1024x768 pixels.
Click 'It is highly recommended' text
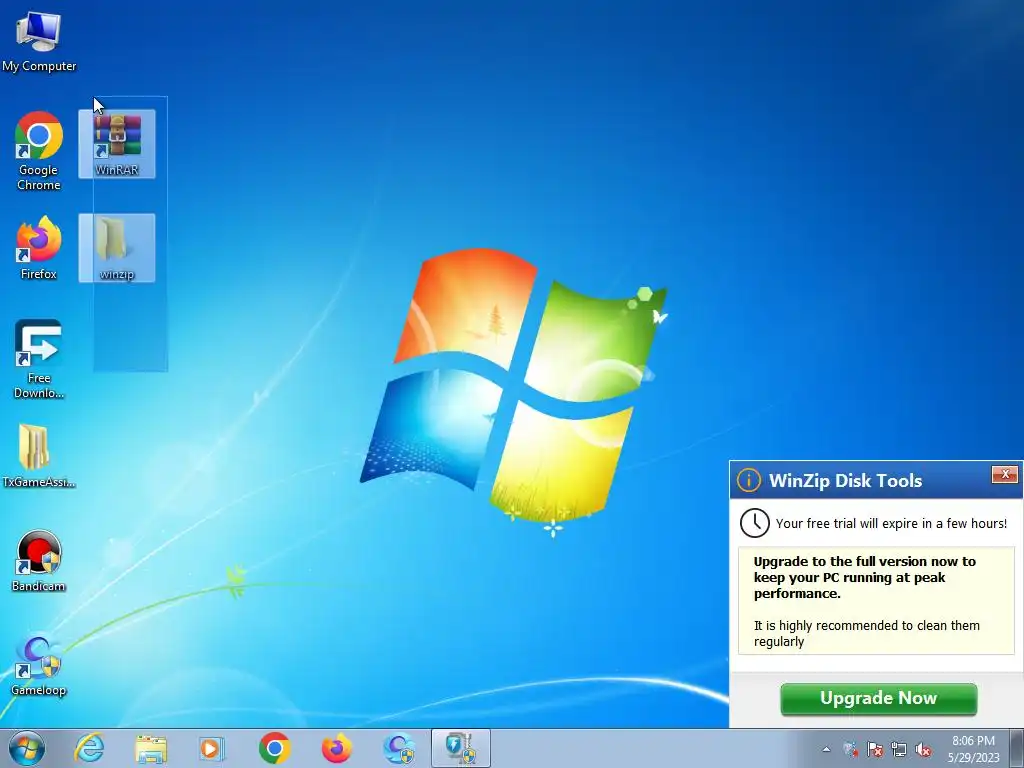click(x=867, y=633)
